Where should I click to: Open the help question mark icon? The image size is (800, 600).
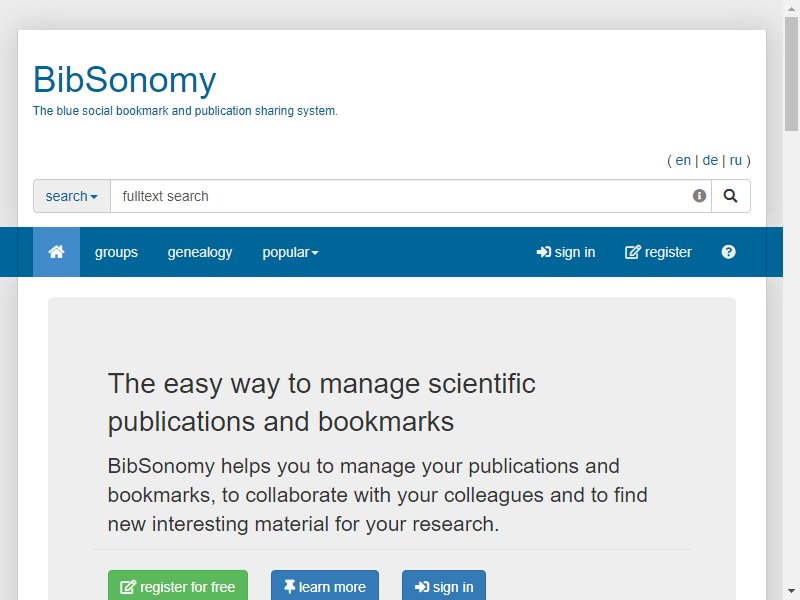coord(729,252)
